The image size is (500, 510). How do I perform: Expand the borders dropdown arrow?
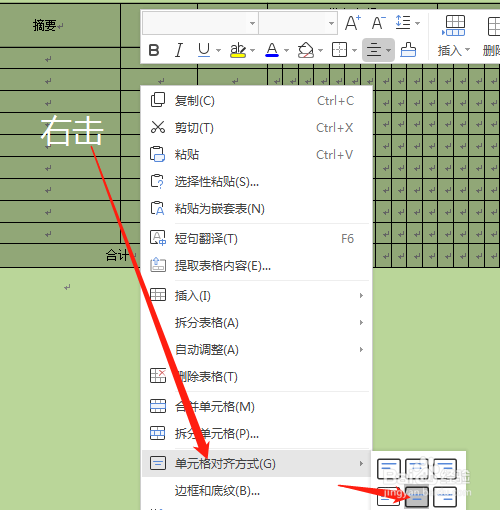coord(354,51)
